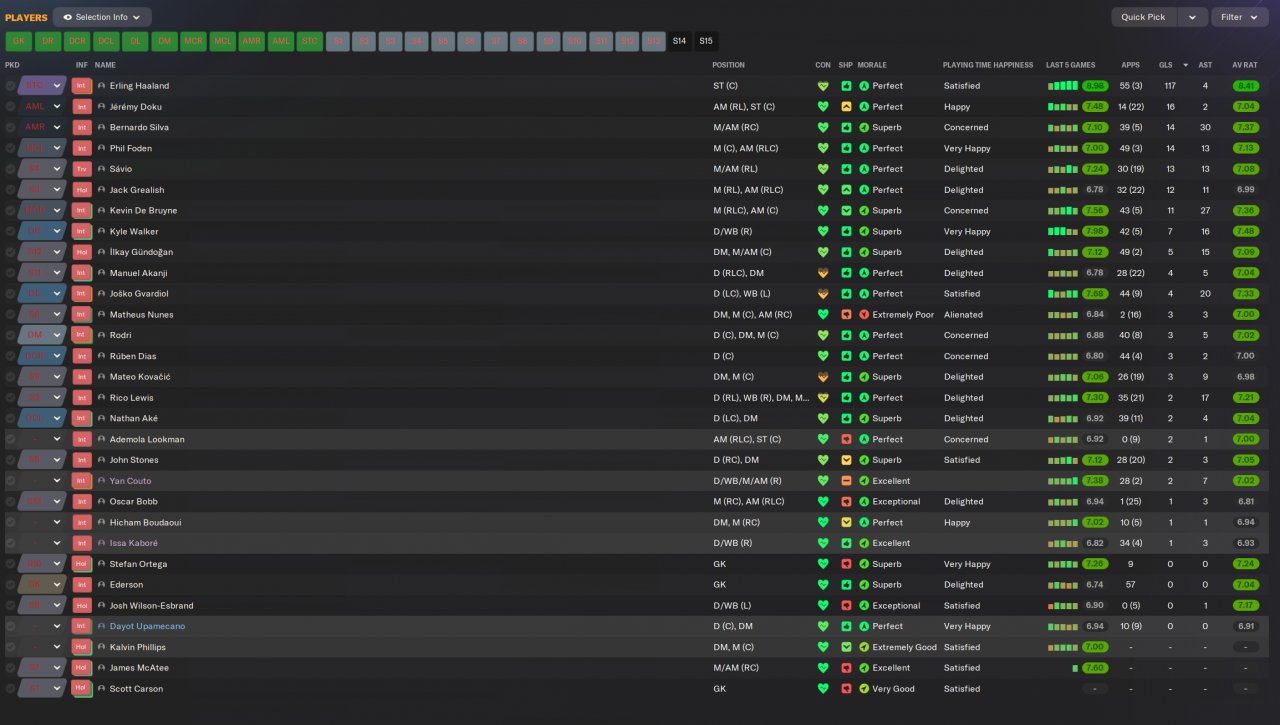This screenshot has width=1280, height=725.
Task: Click the morale icon for Kalvin Phillips
Action: pos(864,647)
